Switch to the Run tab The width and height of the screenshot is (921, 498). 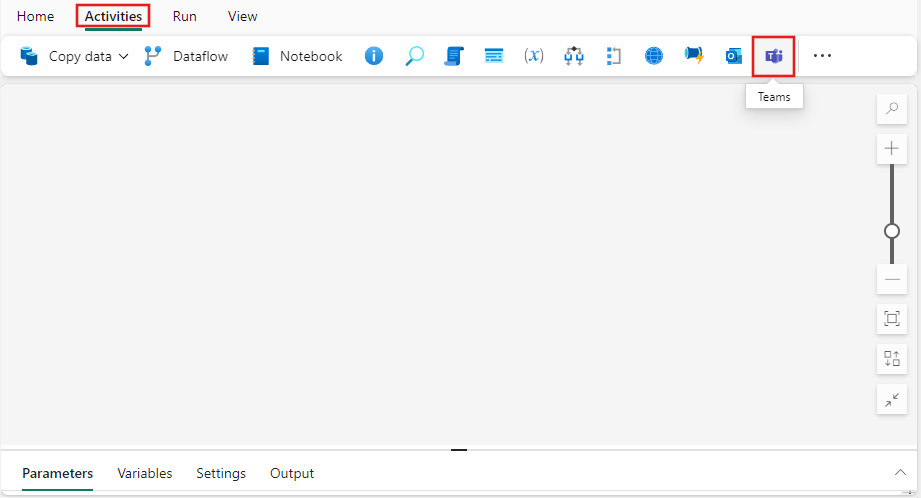coord(184,16)
